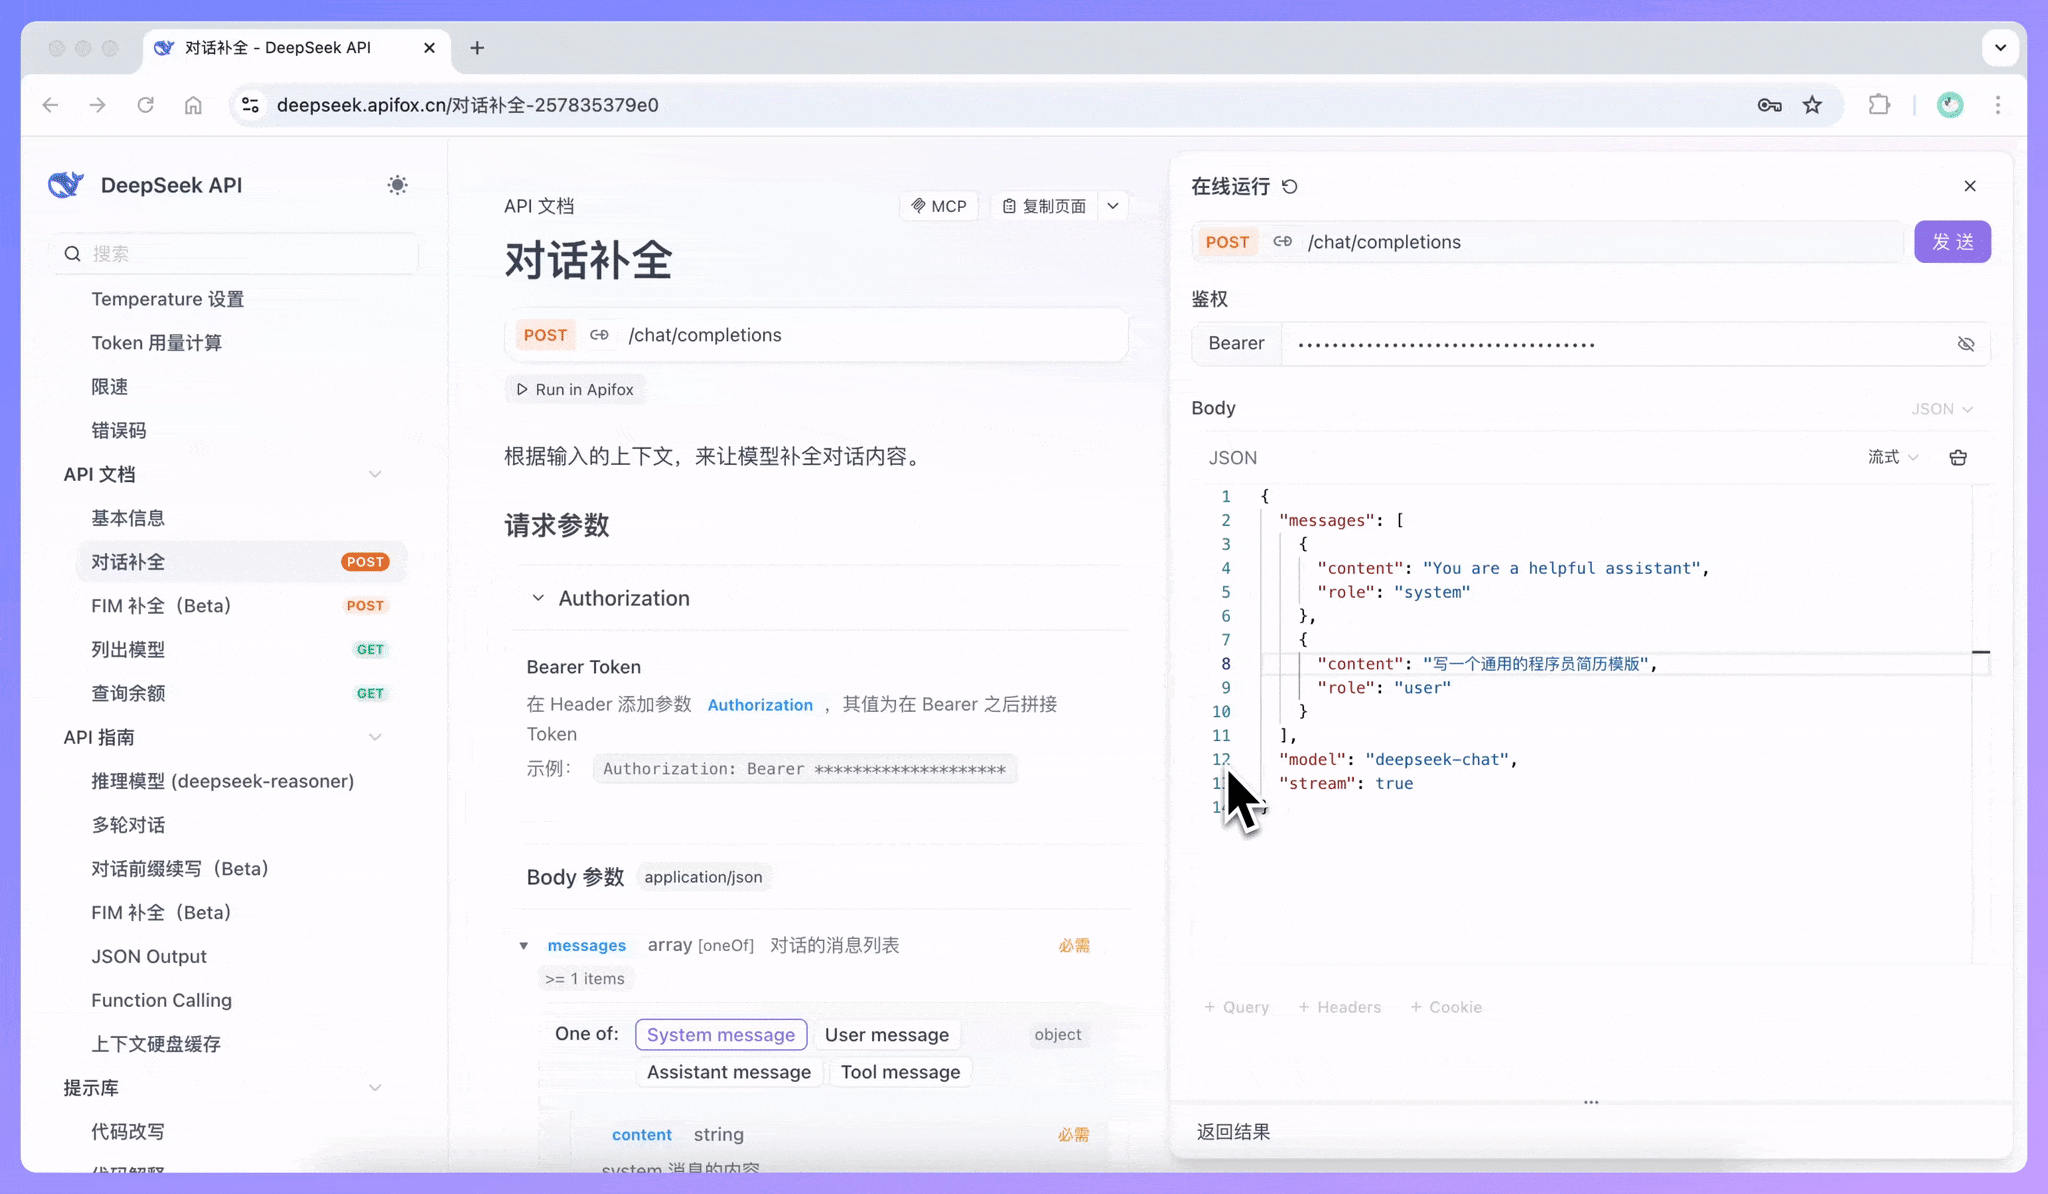Screen dimensions: 2048x1194
Task: Click the reset icon beside 在线运行
Action: pos(1290,187)
